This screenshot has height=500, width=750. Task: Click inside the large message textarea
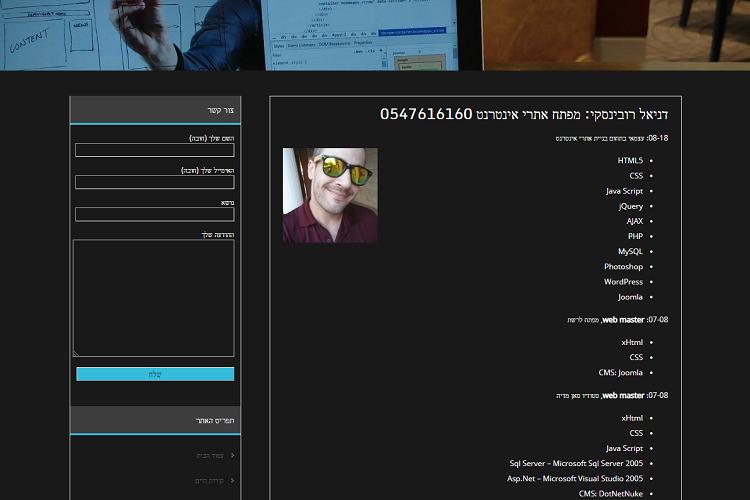[x=154, y=298]
